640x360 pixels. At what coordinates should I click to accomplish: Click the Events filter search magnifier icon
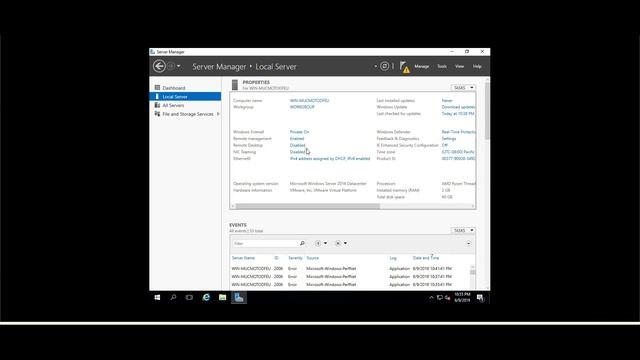coord(302,243)
